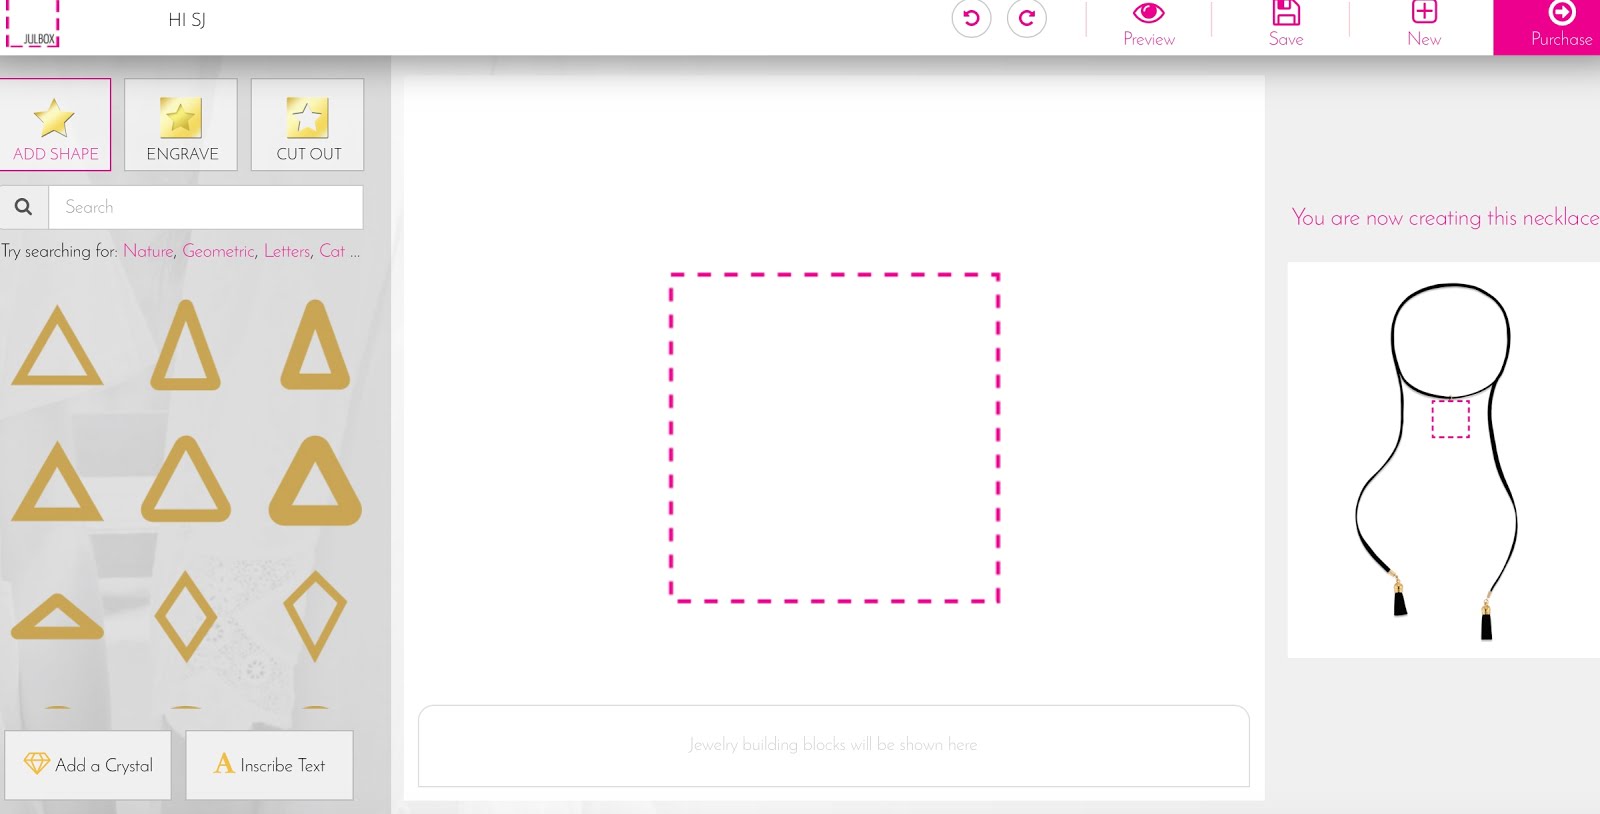This screenshot has width=1600, height=814.
Task: Start a New design
Action: pyautogui.click(x=1424, y=25)
